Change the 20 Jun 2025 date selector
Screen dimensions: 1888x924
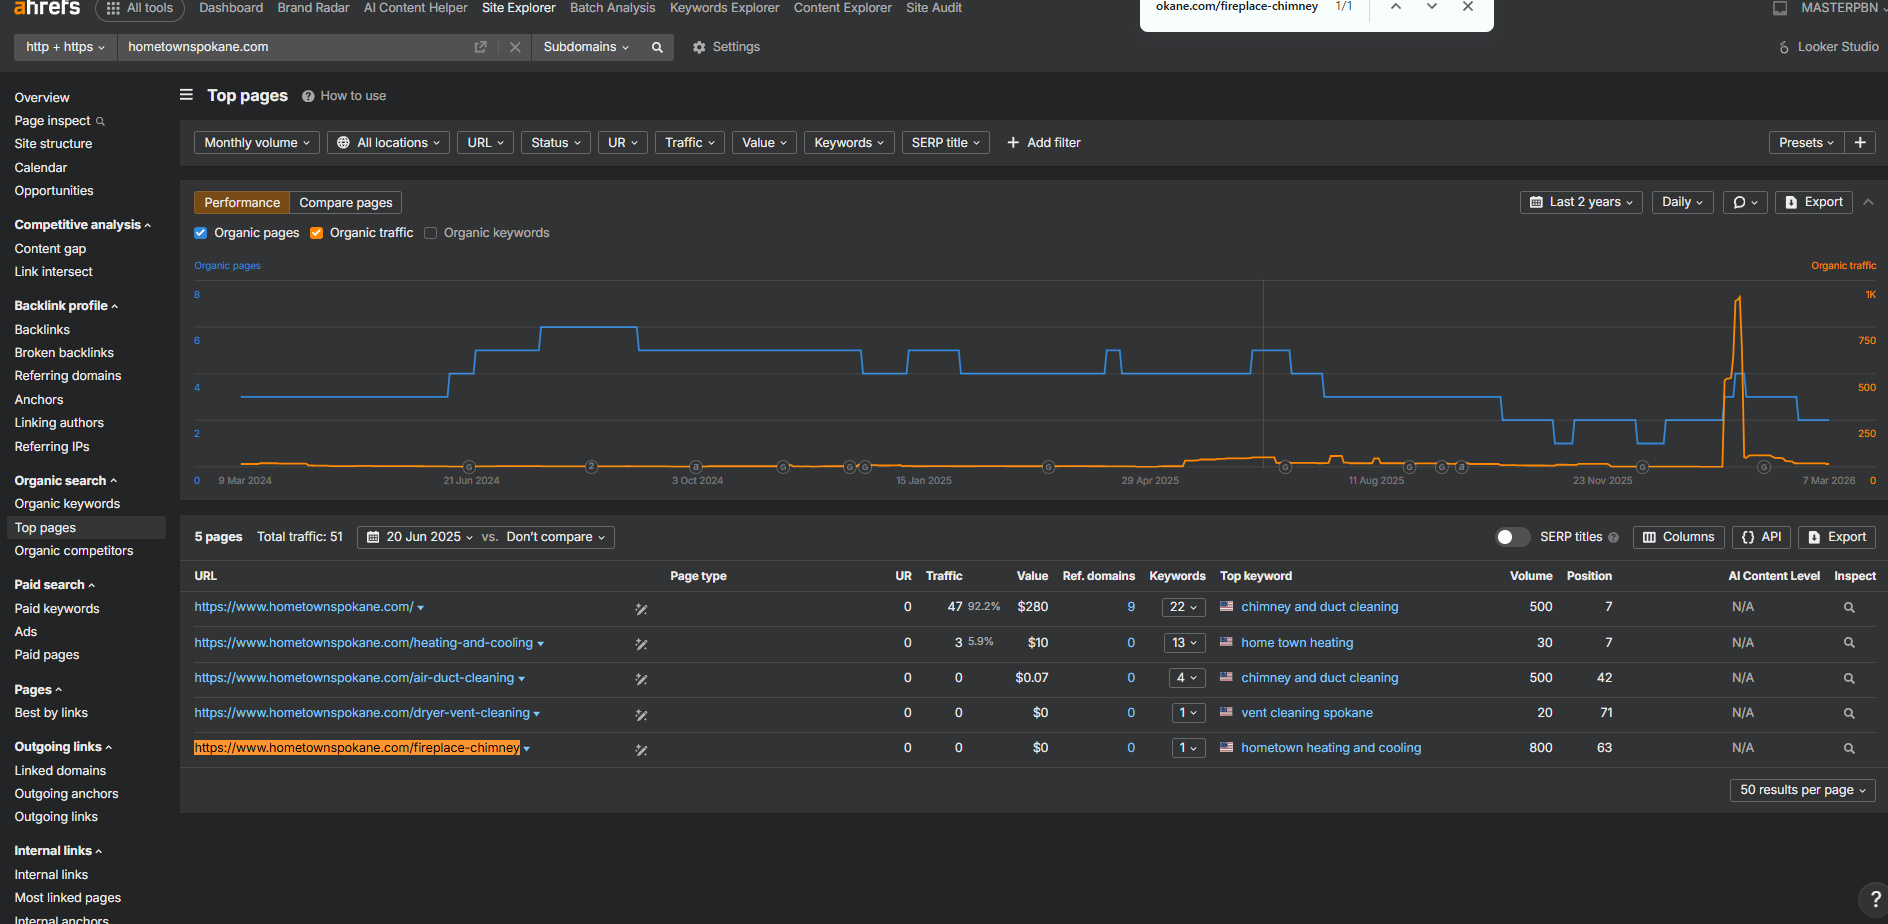(420, 537)
